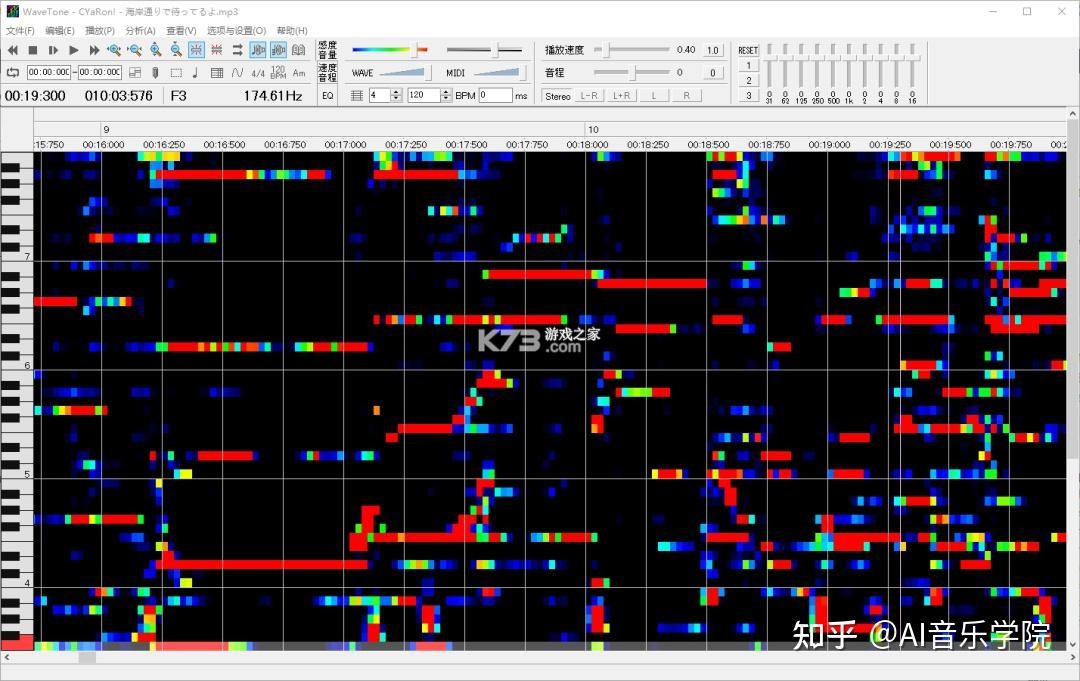Click the 1k EQ band slider

849,67
